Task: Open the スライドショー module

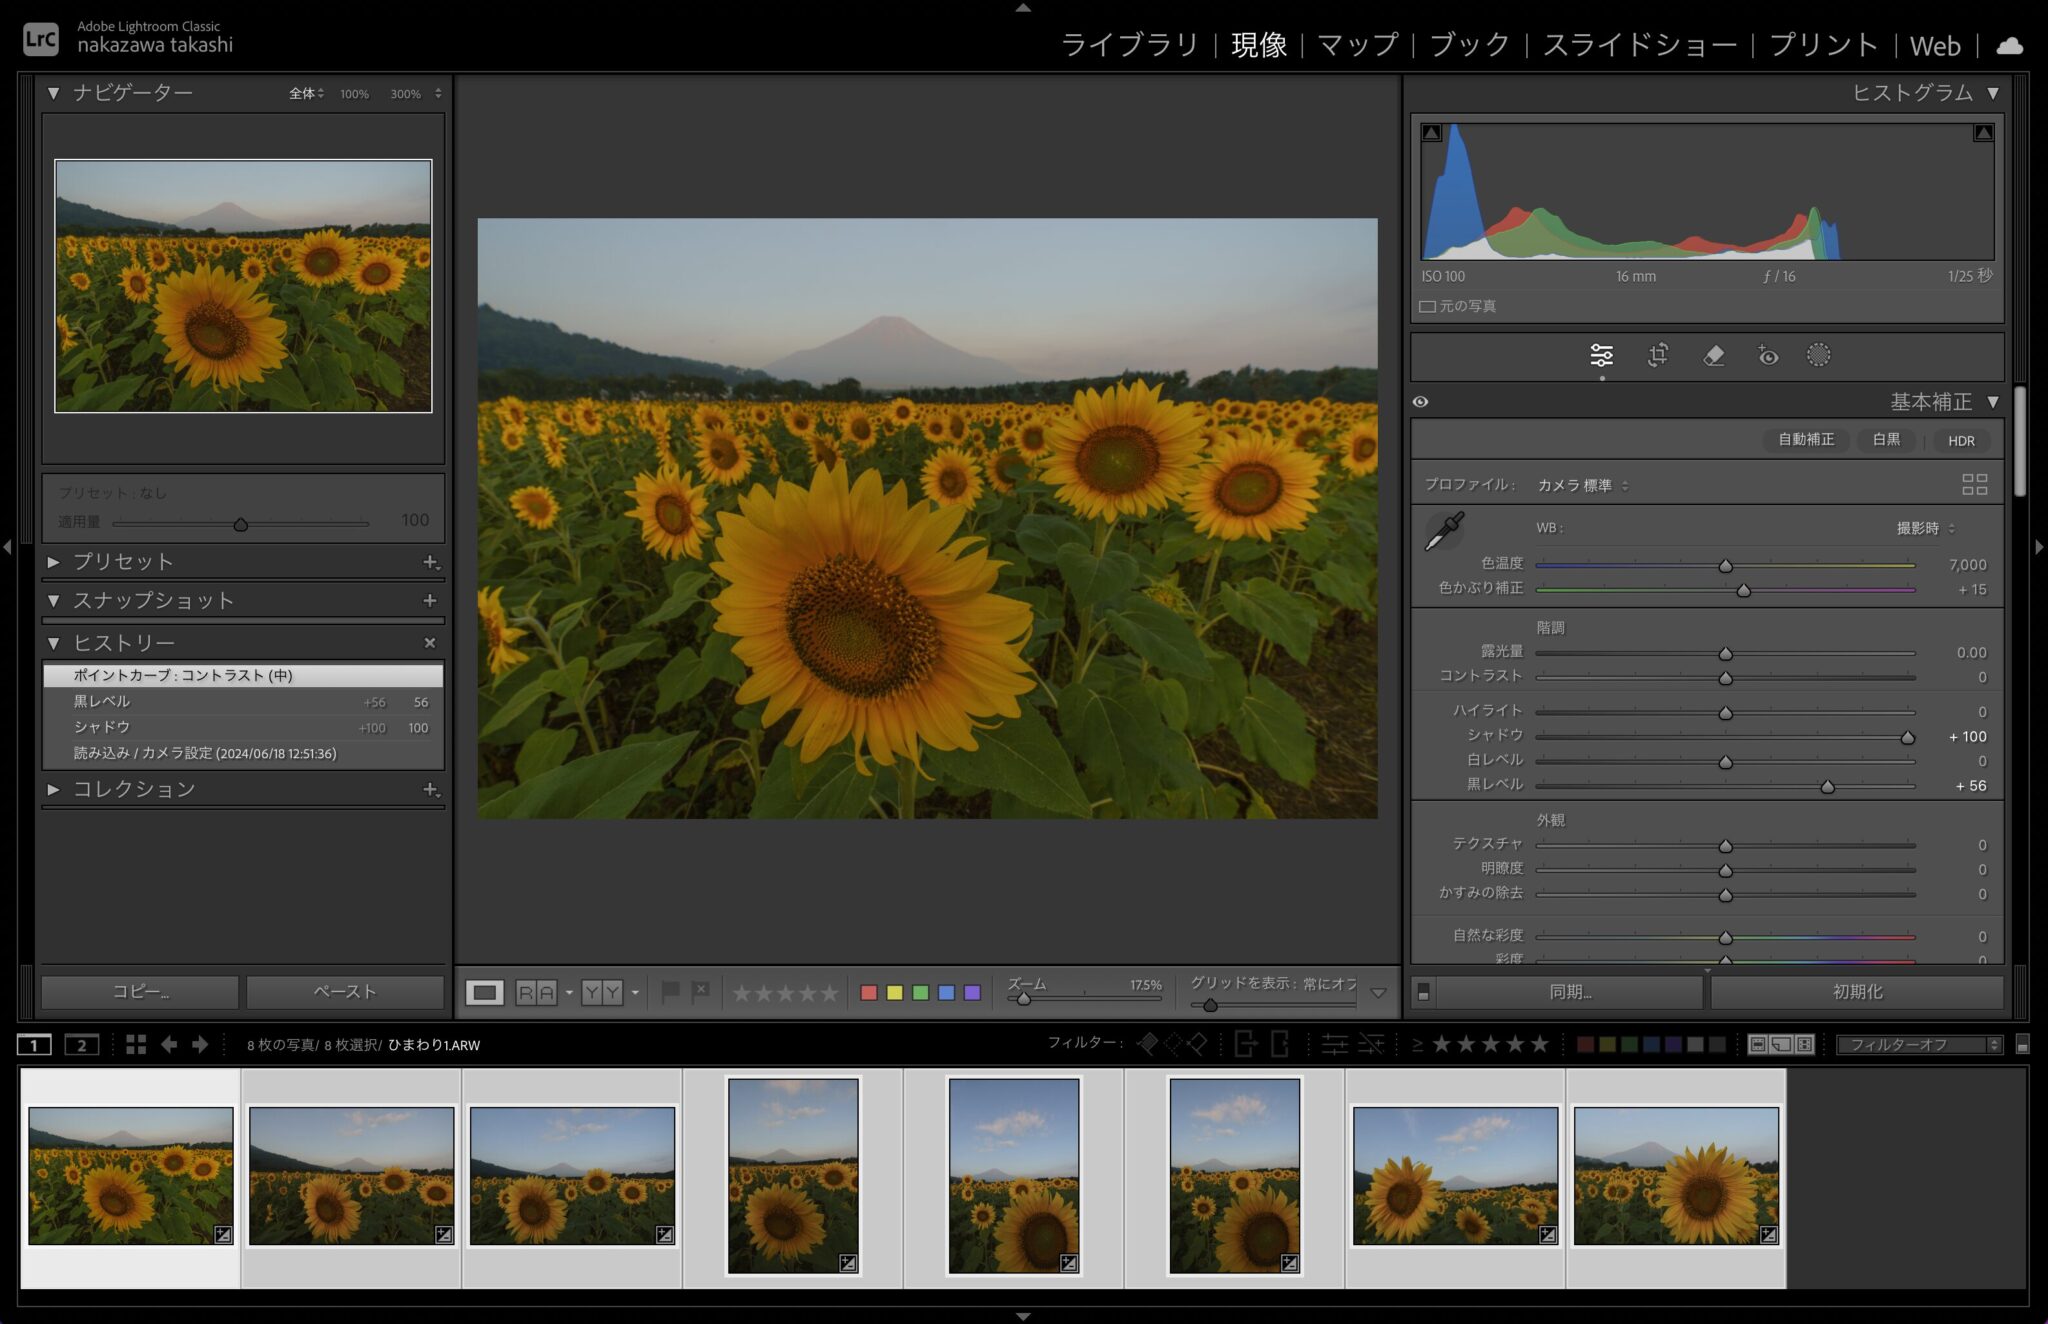Action: [1639, 45]
